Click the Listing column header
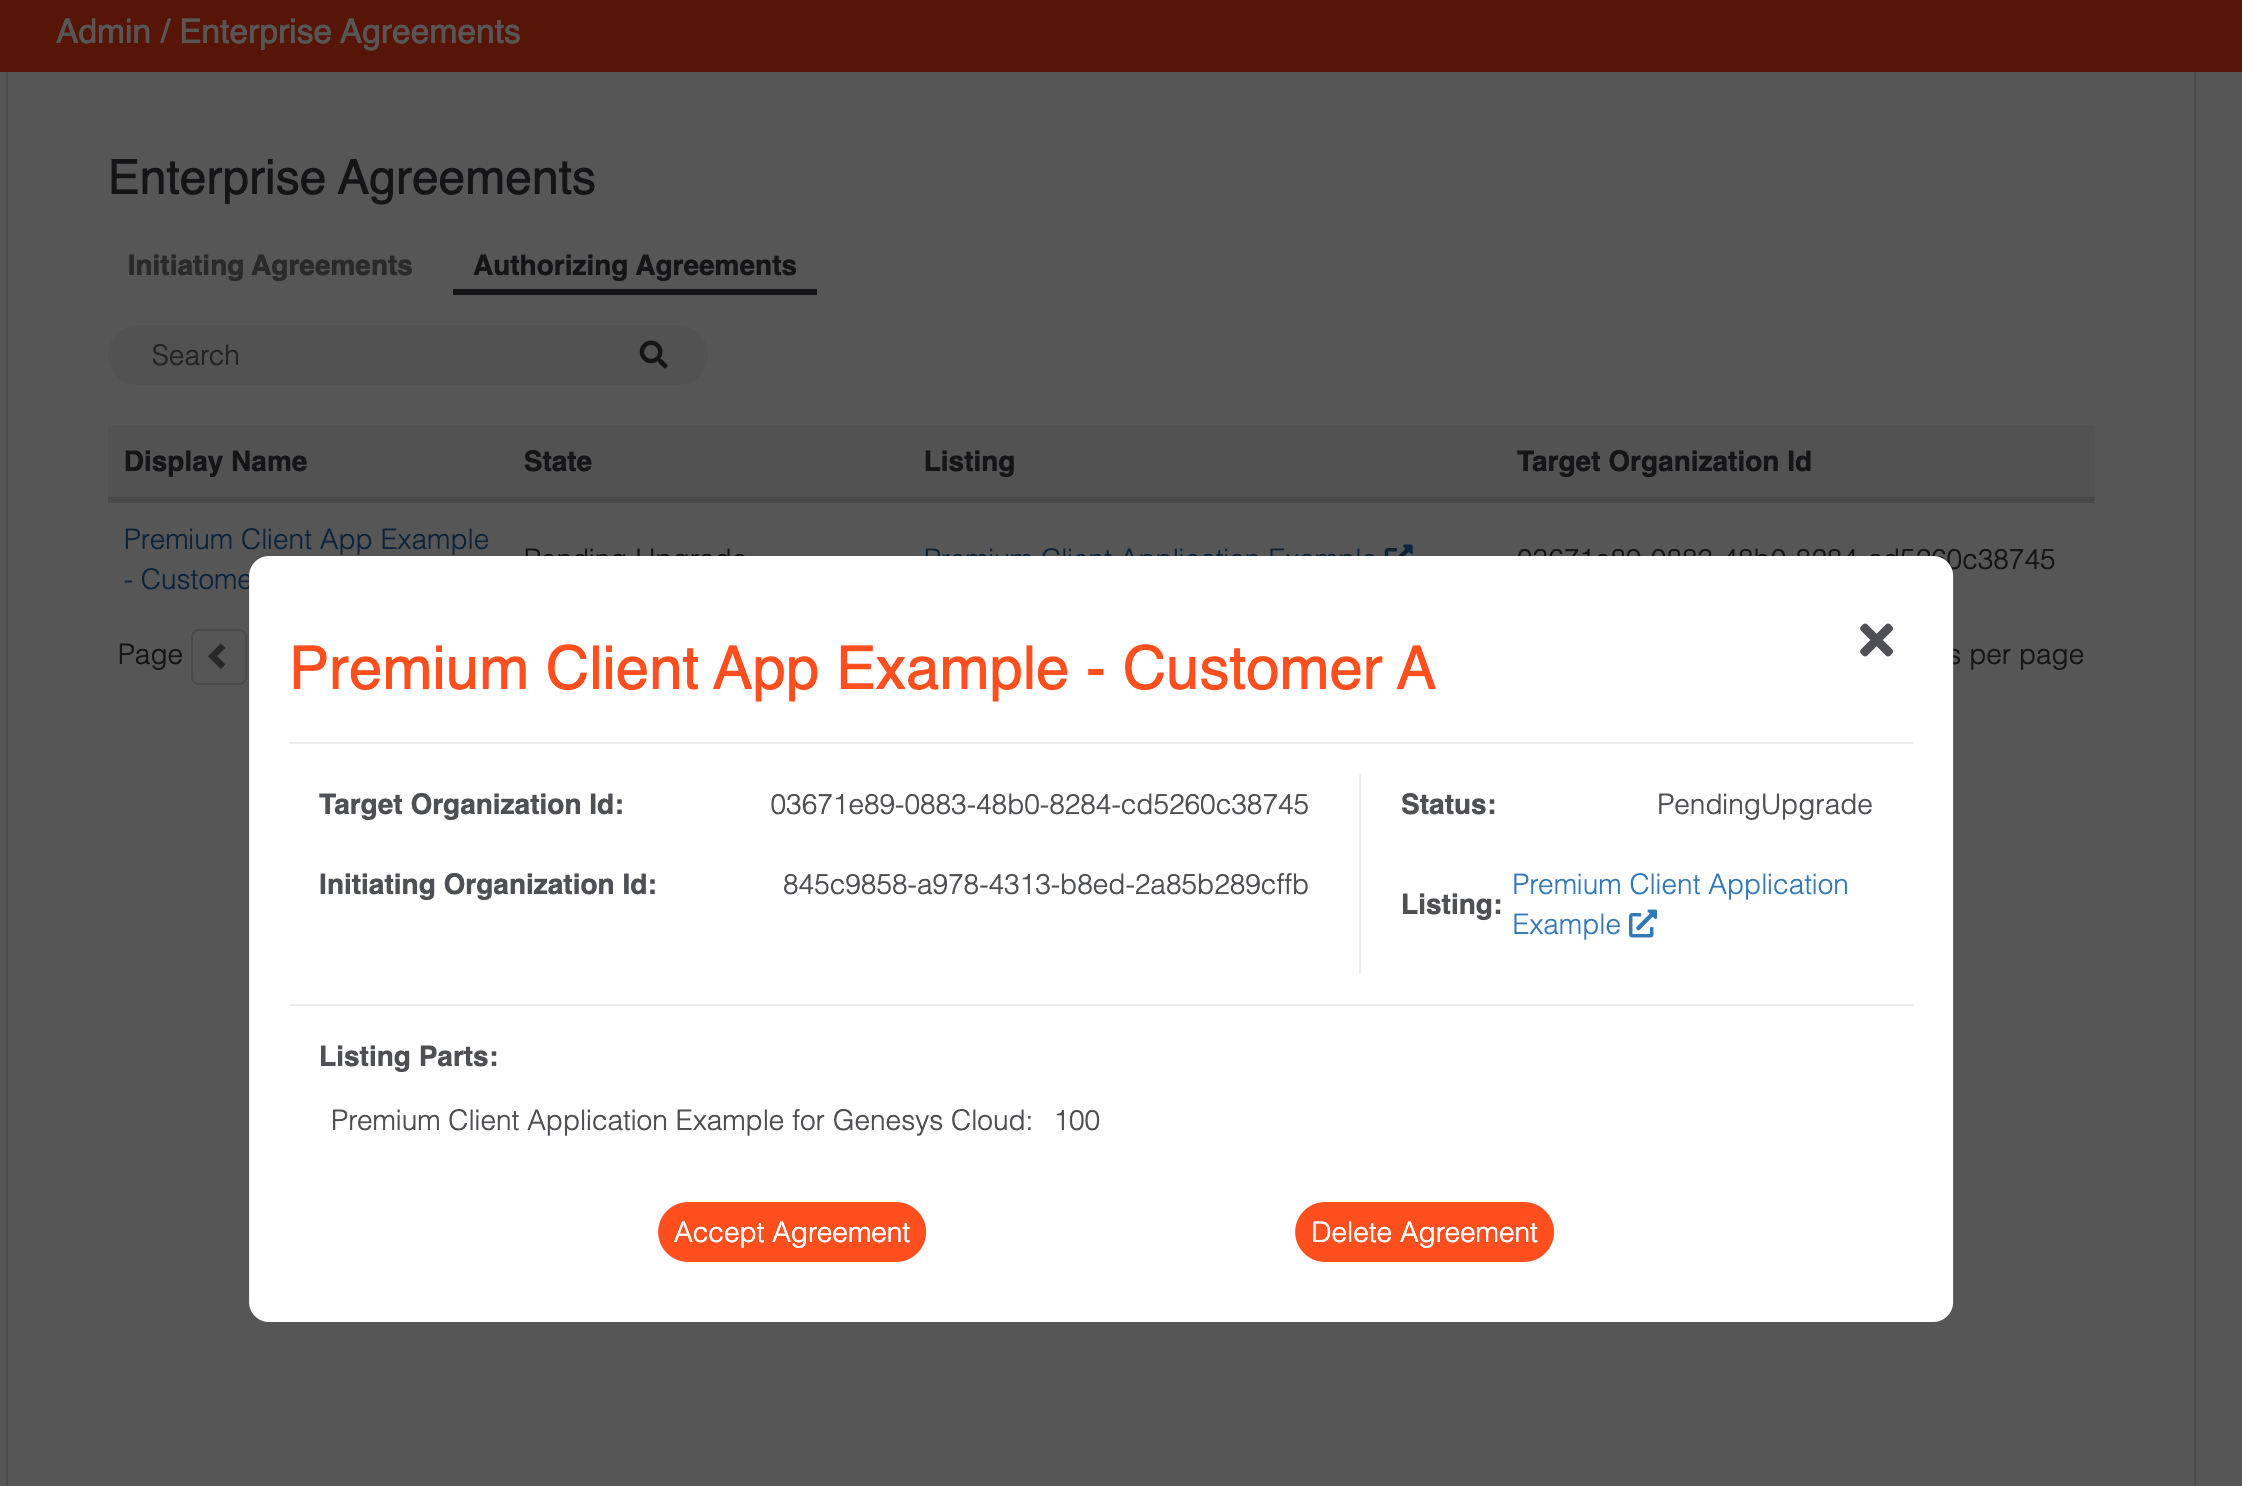This screenshot has width=2242, height=1486. 969,461
